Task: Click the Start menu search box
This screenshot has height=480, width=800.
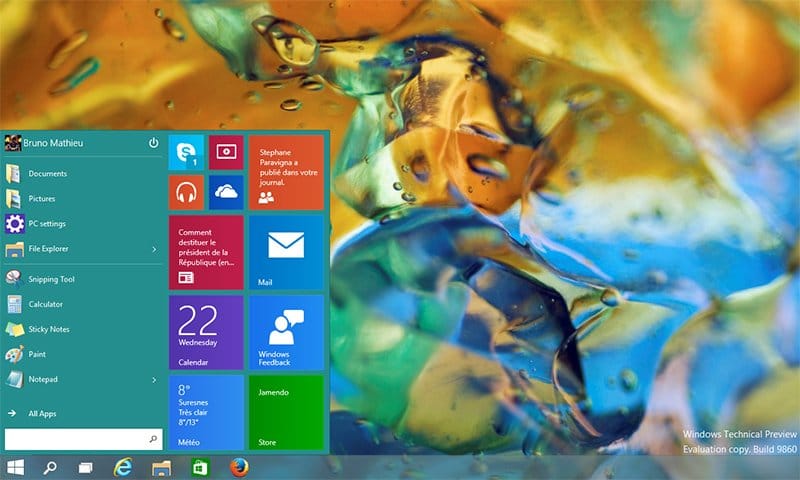Action: point(84,439)
